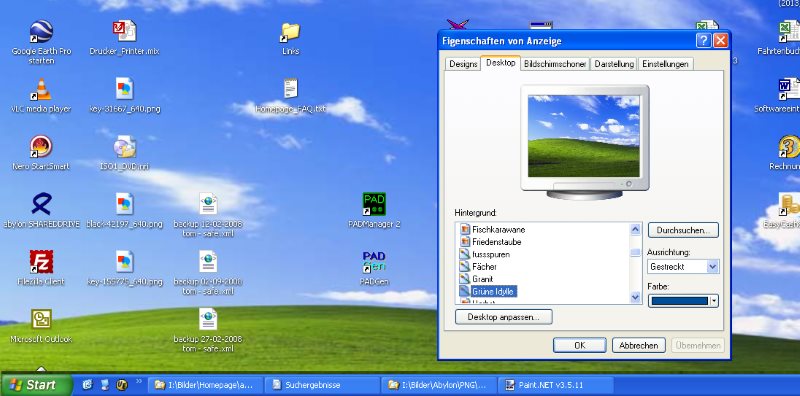Image resolution: width=800 pixels, height=396 pixels.
Task: Click Internet Explorer quick launch icon
Action: pyautogui.click(x=88, y=385)
